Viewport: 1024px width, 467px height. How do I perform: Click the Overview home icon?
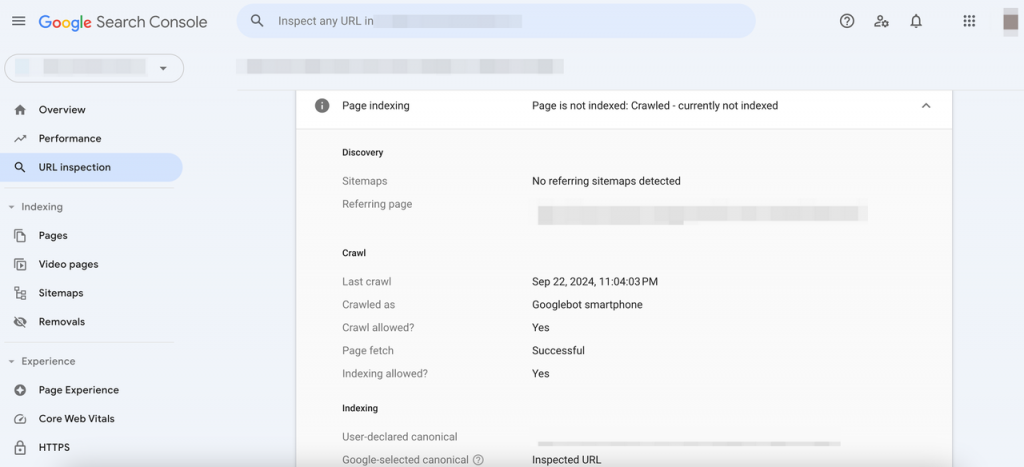[x=20, y=110]
